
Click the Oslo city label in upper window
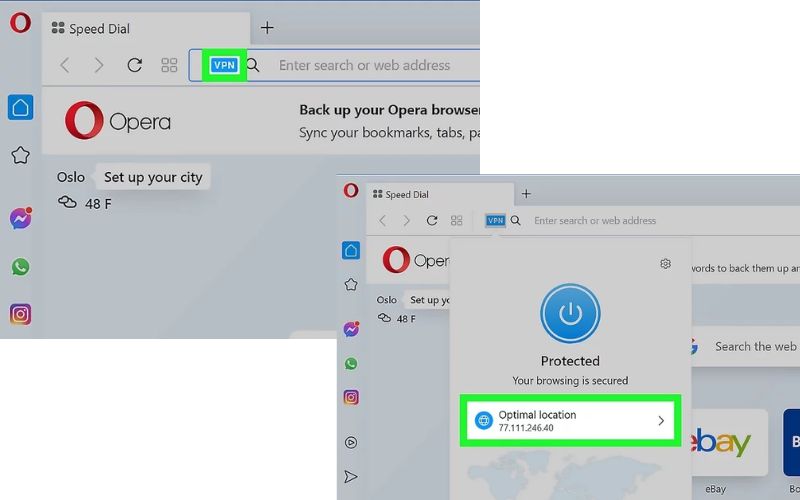coord(71,177)
